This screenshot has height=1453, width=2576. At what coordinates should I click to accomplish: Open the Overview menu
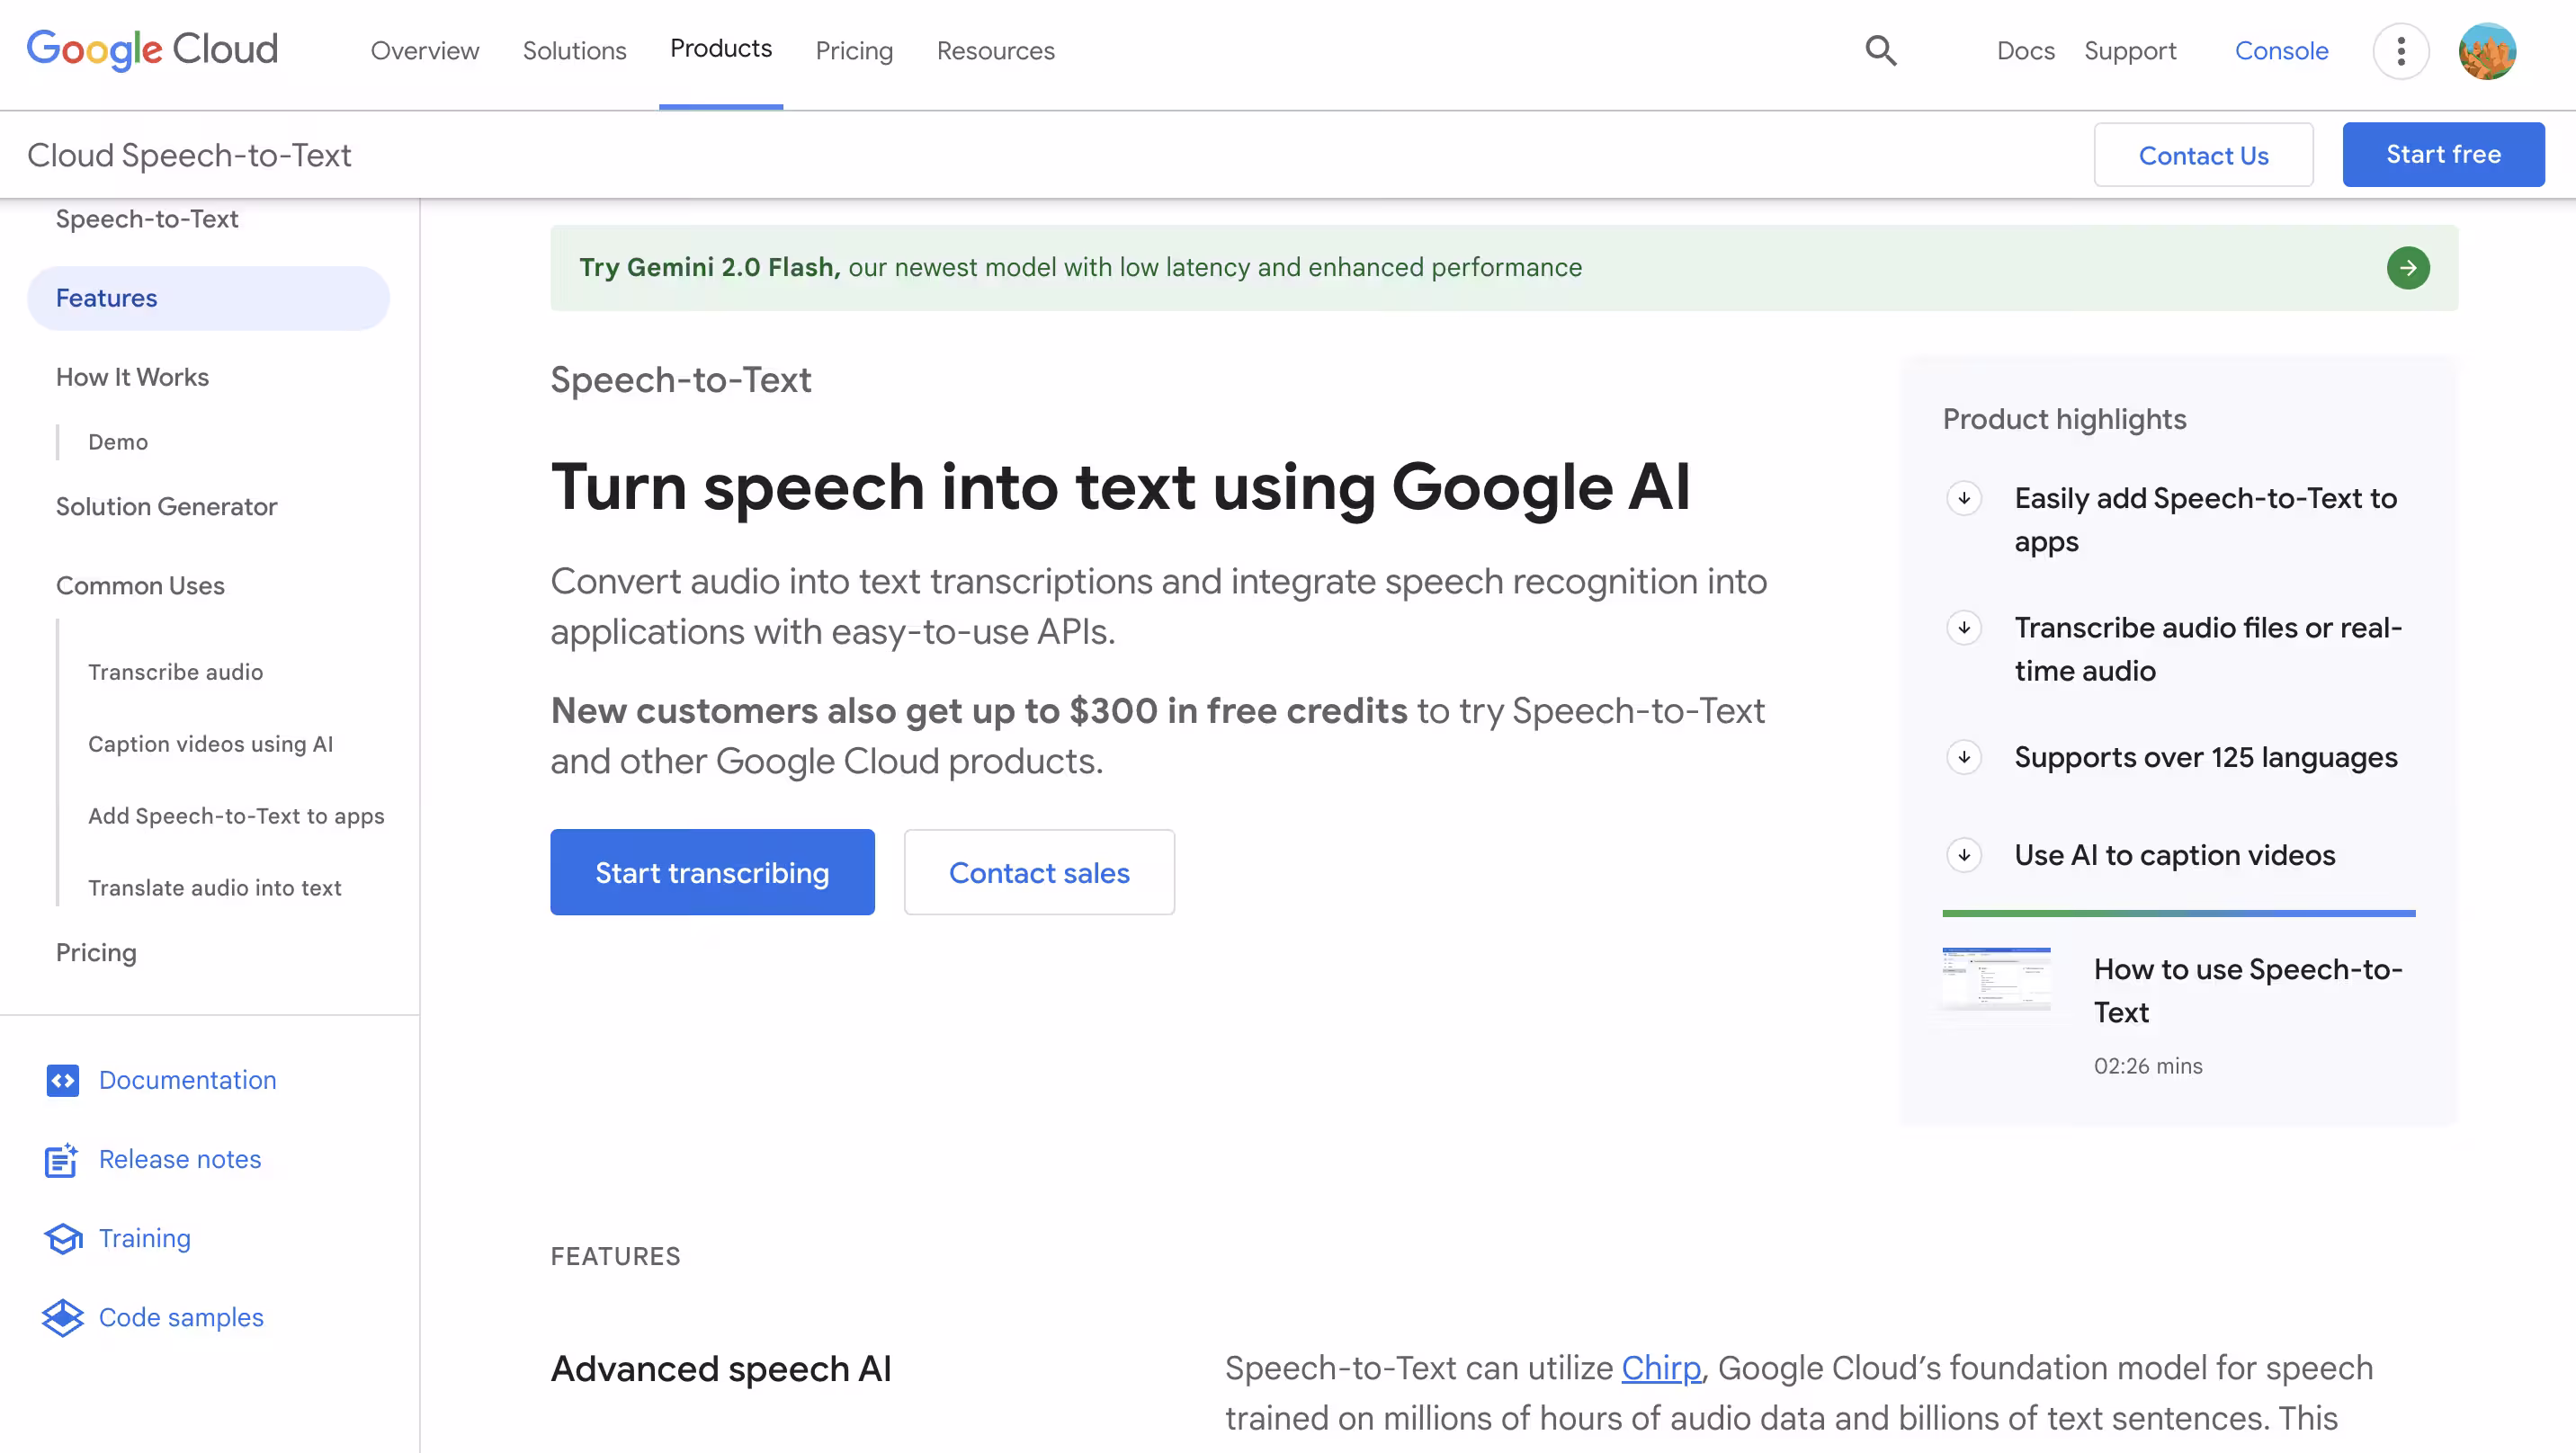pyautogui.click(x=425, y=51)
